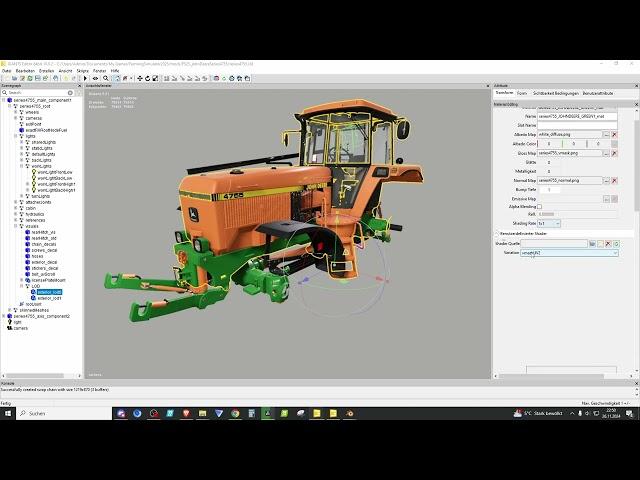Image resolution: width=640 pixels, height=480 pixels.
Task: Select the hoses node in scenegraph
Action: point(37,256)
